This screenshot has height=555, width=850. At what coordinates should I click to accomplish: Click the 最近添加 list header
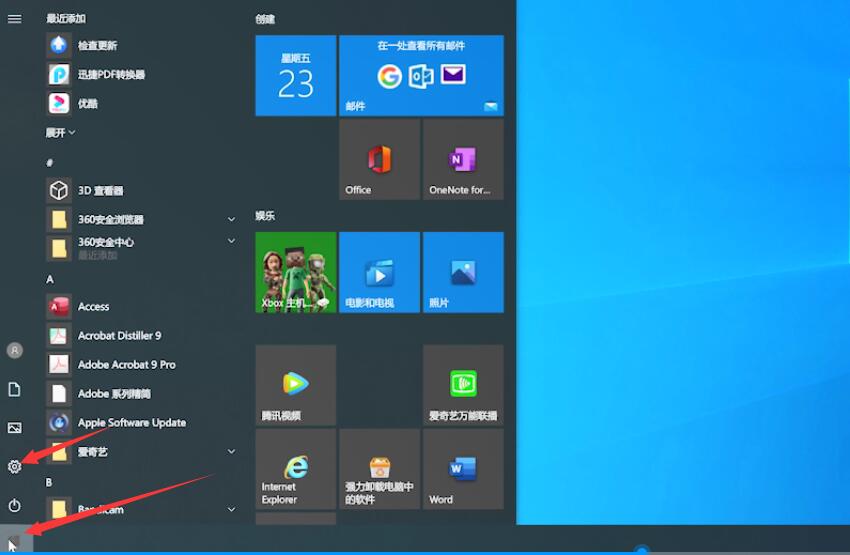(66, 18)
